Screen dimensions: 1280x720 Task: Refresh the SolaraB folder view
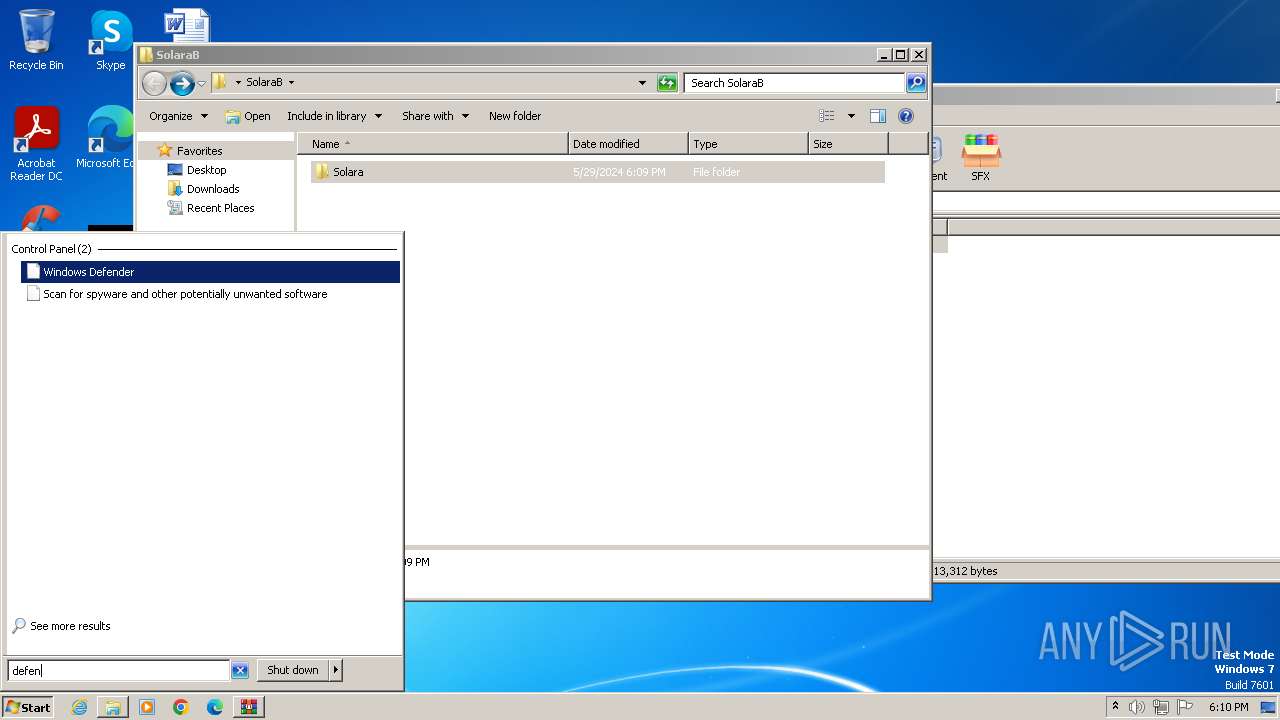click(x=667, y=83)
